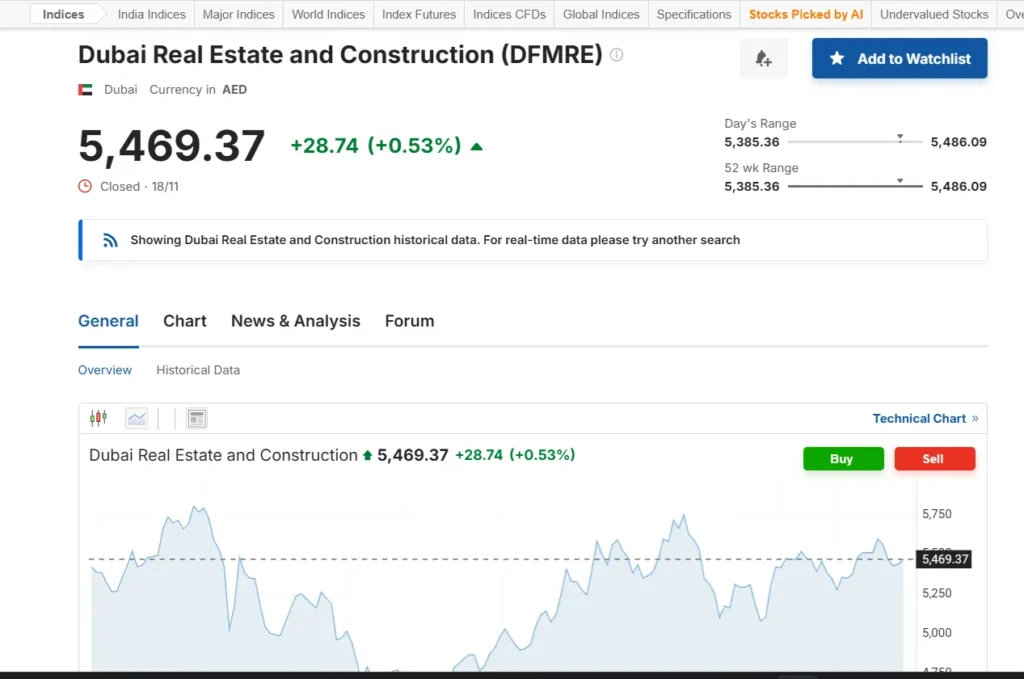Select the candlestick chart type icon
The width and height of the screenshot is (1024, 679).
click(x=97, y=417)
